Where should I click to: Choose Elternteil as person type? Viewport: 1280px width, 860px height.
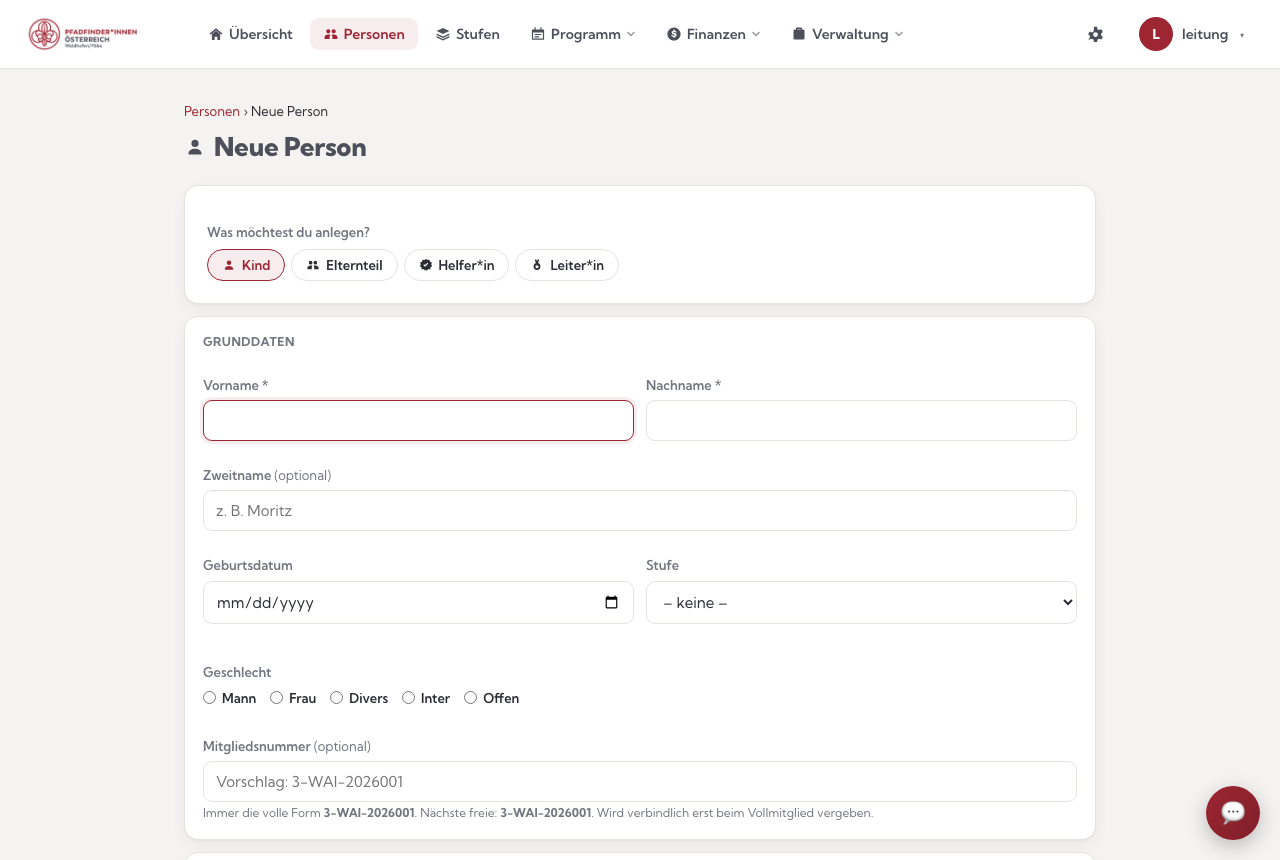(344, 265)
